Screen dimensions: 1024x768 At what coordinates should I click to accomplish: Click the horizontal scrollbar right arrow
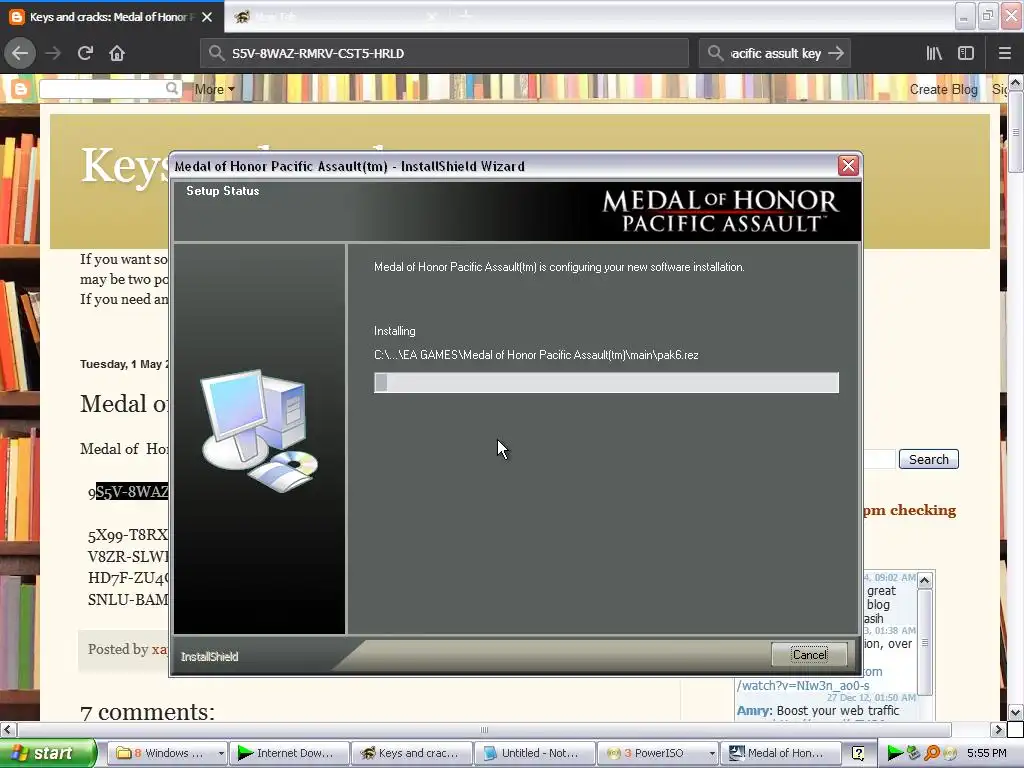(998, 729)
